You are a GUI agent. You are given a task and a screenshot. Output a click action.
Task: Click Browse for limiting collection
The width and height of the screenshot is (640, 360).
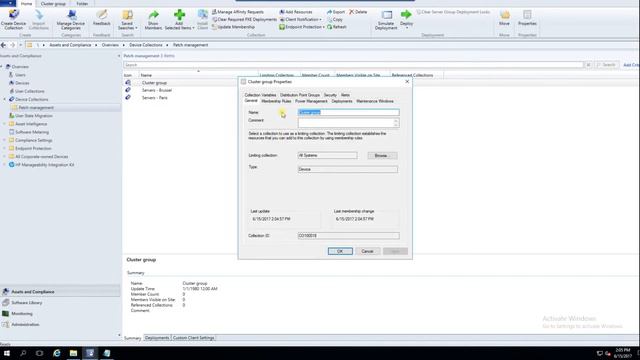click(x=382, y=156)
